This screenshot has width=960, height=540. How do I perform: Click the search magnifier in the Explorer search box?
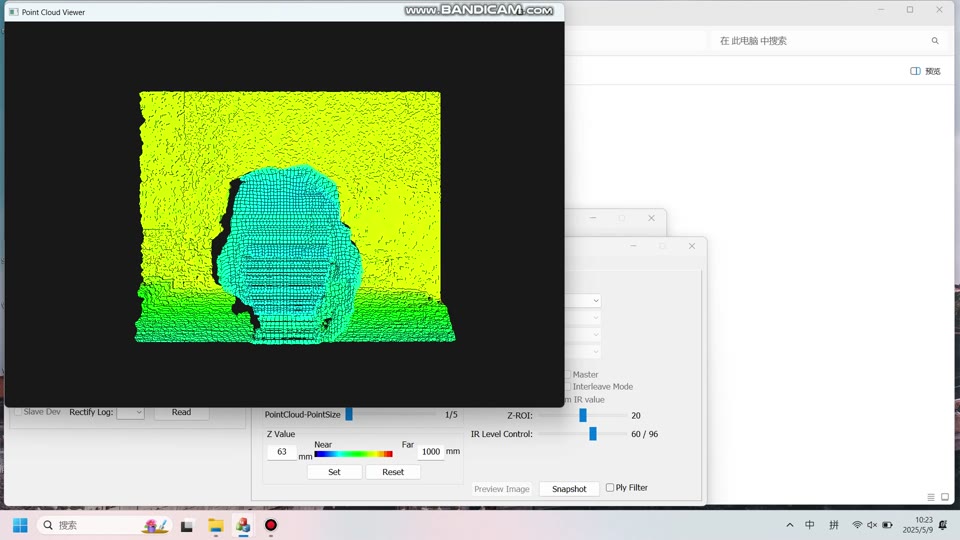coord(935,41)
